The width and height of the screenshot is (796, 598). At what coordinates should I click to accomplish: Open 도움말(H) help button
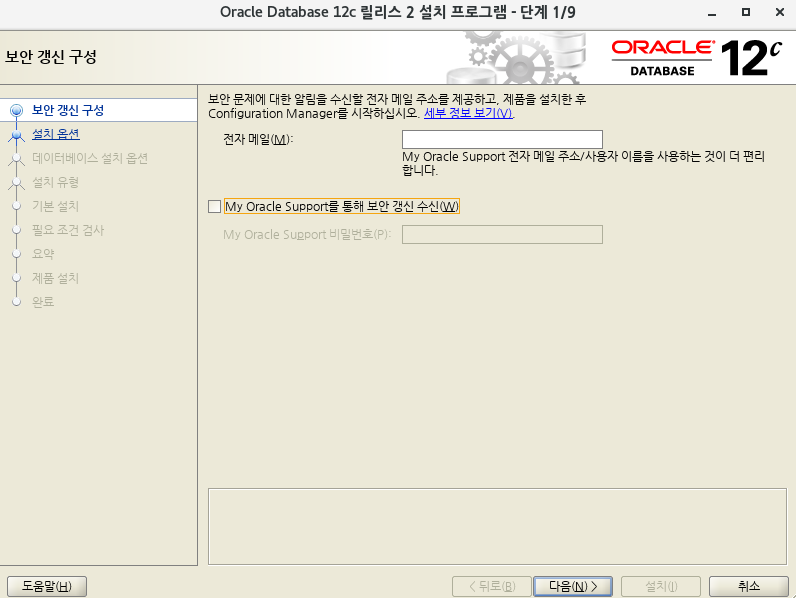(47, 586)
